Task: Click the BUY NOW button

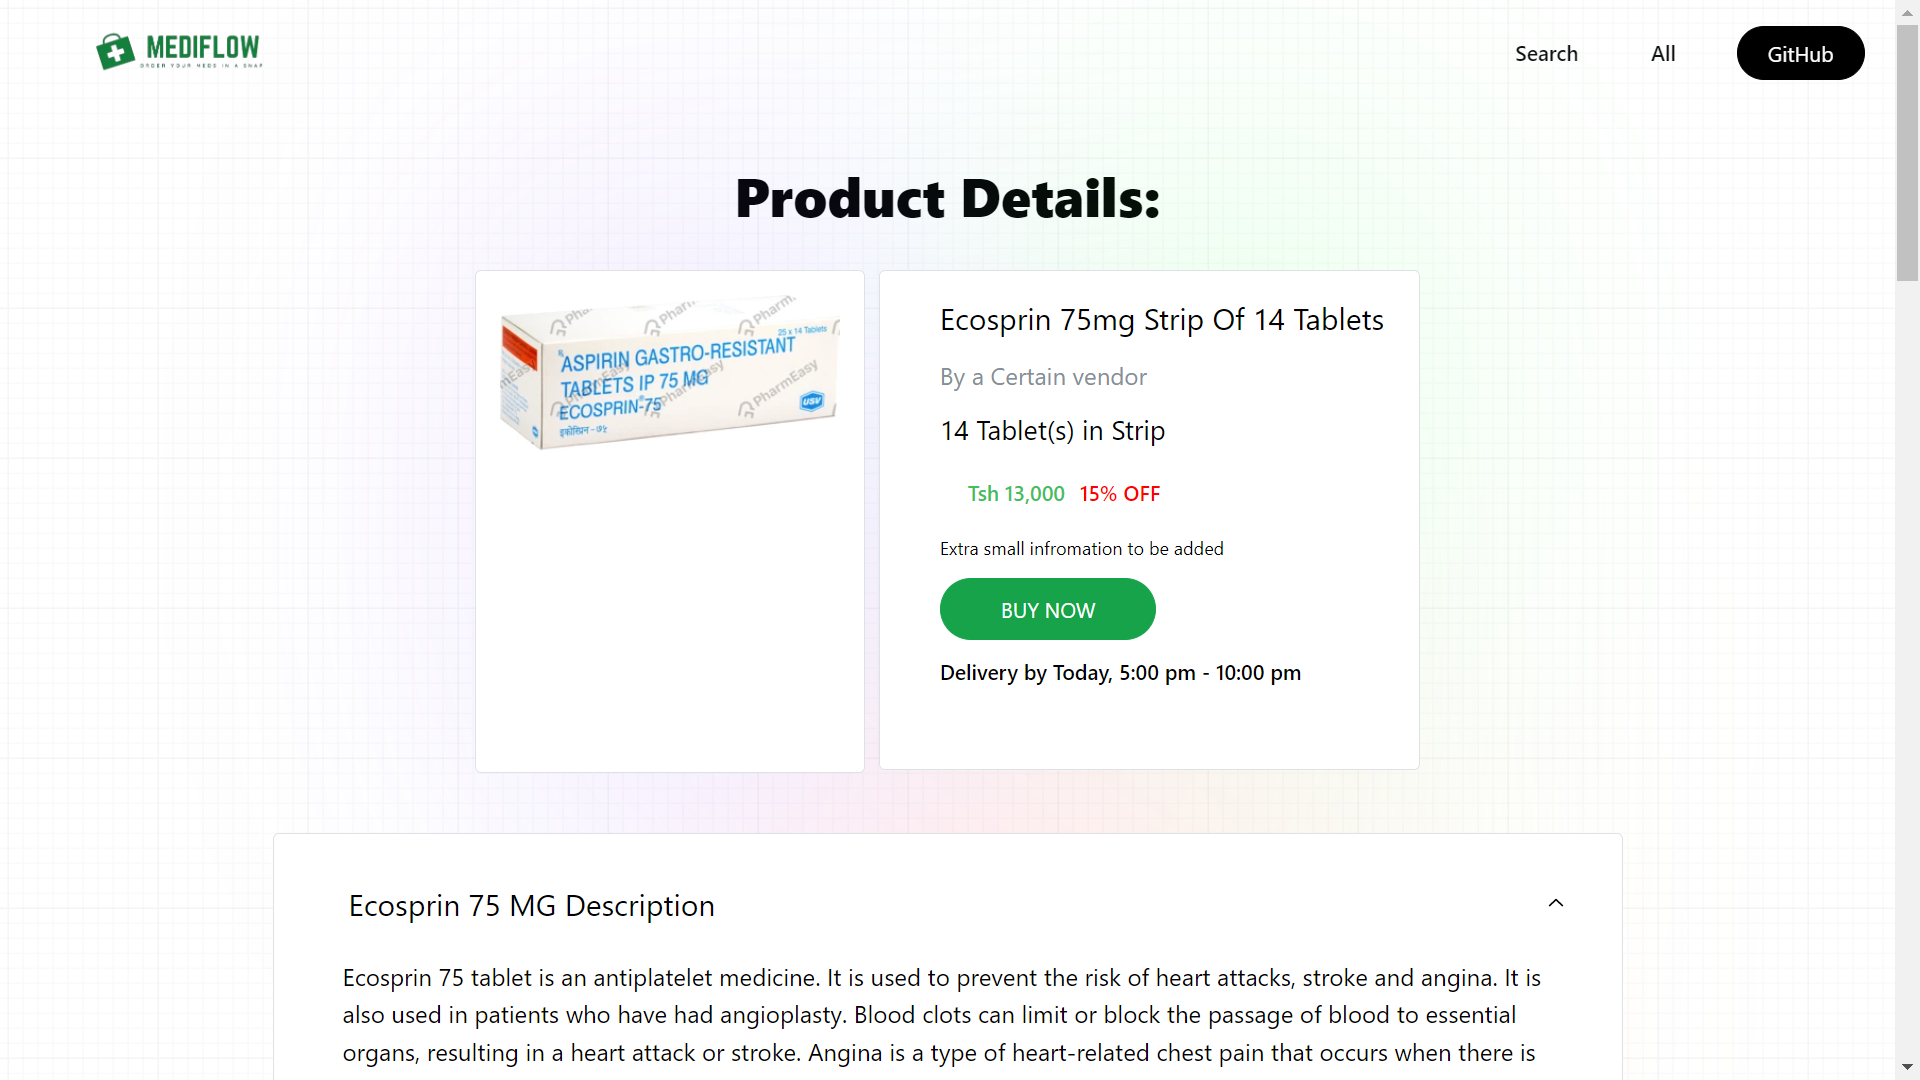Action: tap(1047, 609)
